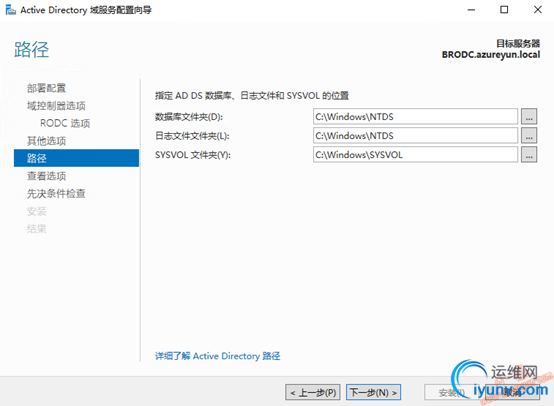Go to the 域控制器选项 step
554x406 pixels.
[56, 106]
